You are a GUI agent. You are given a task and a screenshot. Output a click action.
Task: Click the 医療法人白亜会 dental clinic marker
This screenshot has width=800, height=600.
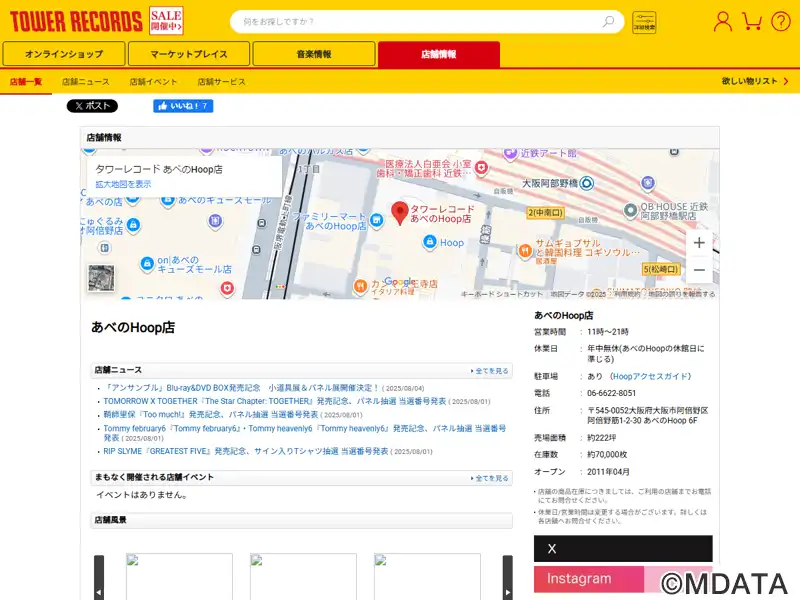(x=481, y=167)
